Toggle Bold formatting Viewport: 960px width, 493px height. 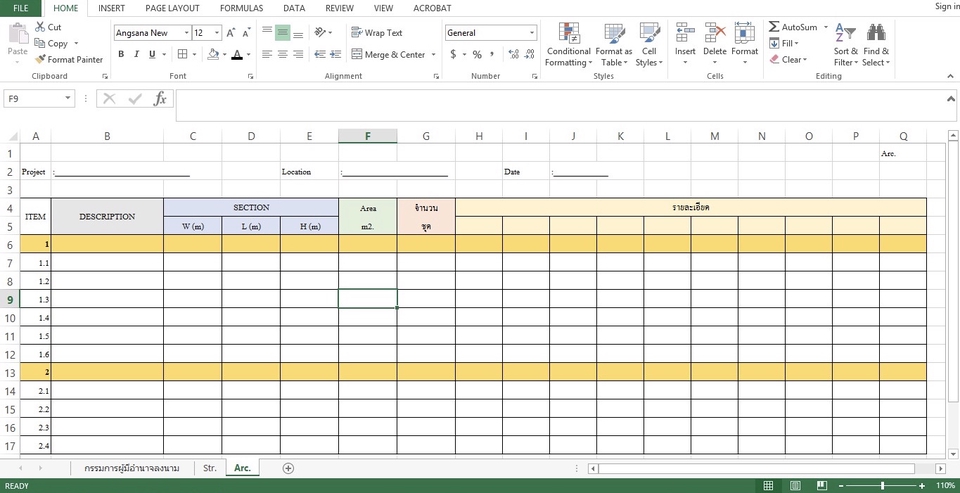121,54
